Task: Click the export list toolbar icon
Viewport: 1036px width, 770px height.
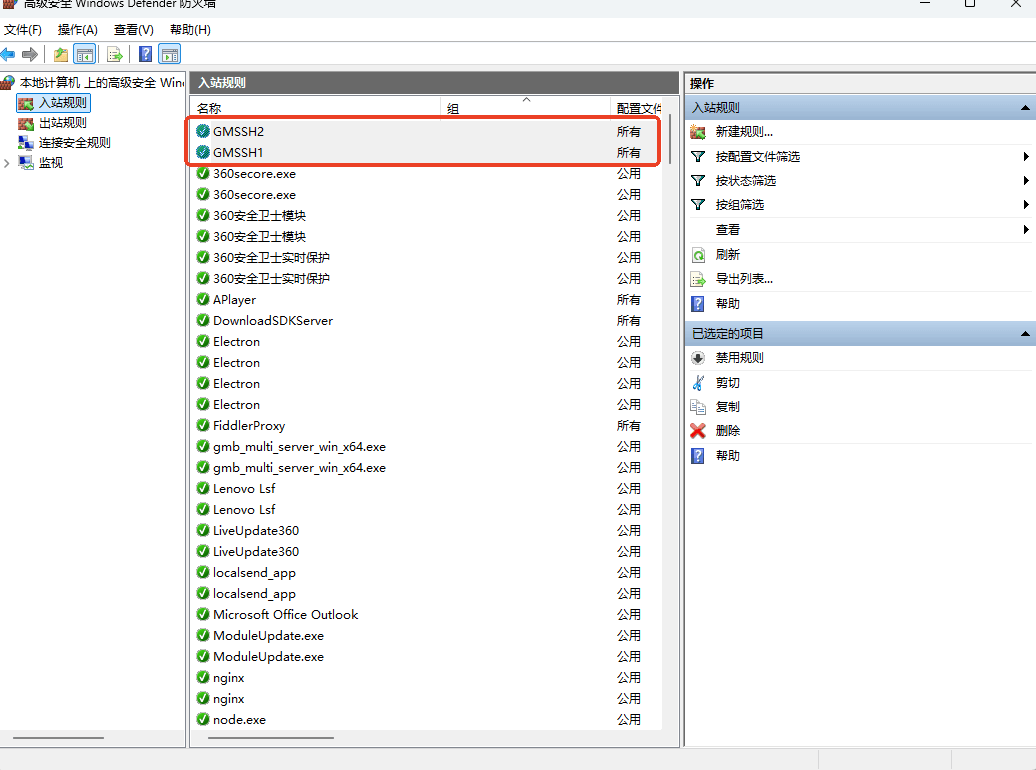Action: click(x=115, y=54)
